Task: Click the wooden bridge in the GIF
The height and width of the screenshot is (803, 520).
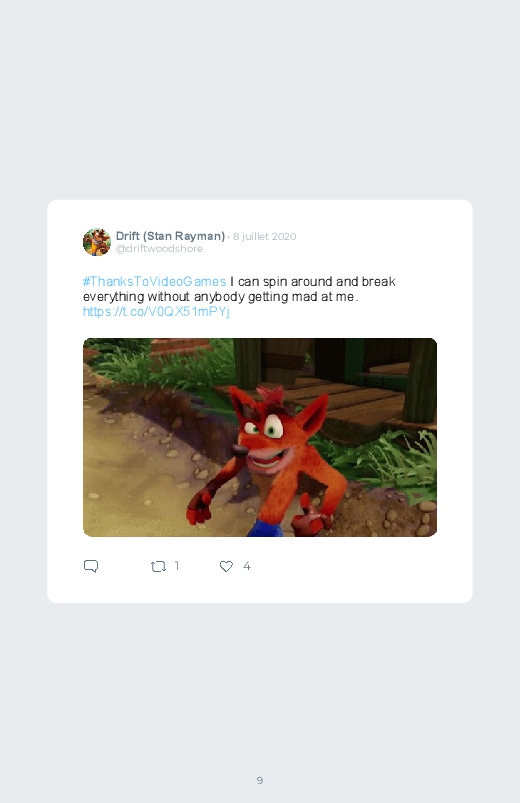Action: pyautogui.click(x=353, y=399)
